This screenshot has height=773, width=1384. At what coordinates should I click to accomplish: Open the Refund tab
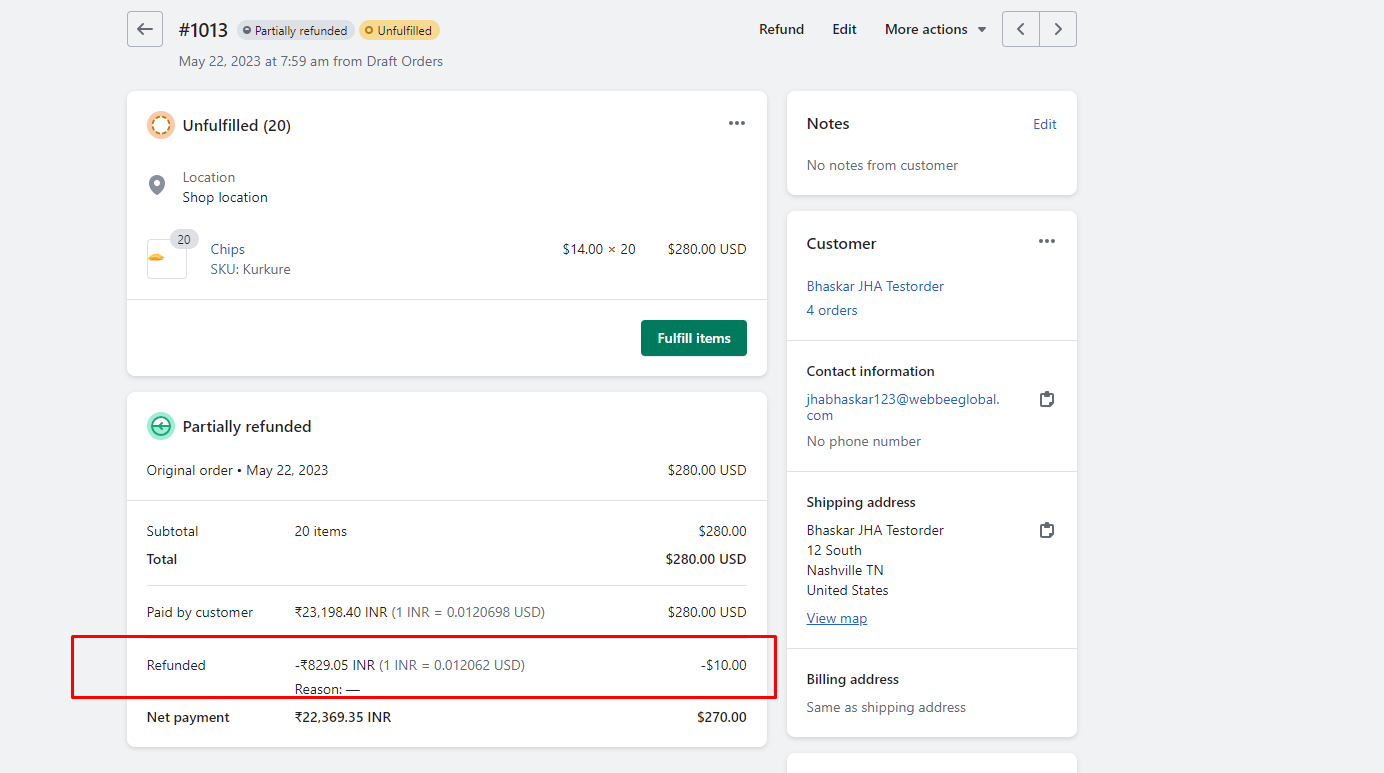pos(781,29)
